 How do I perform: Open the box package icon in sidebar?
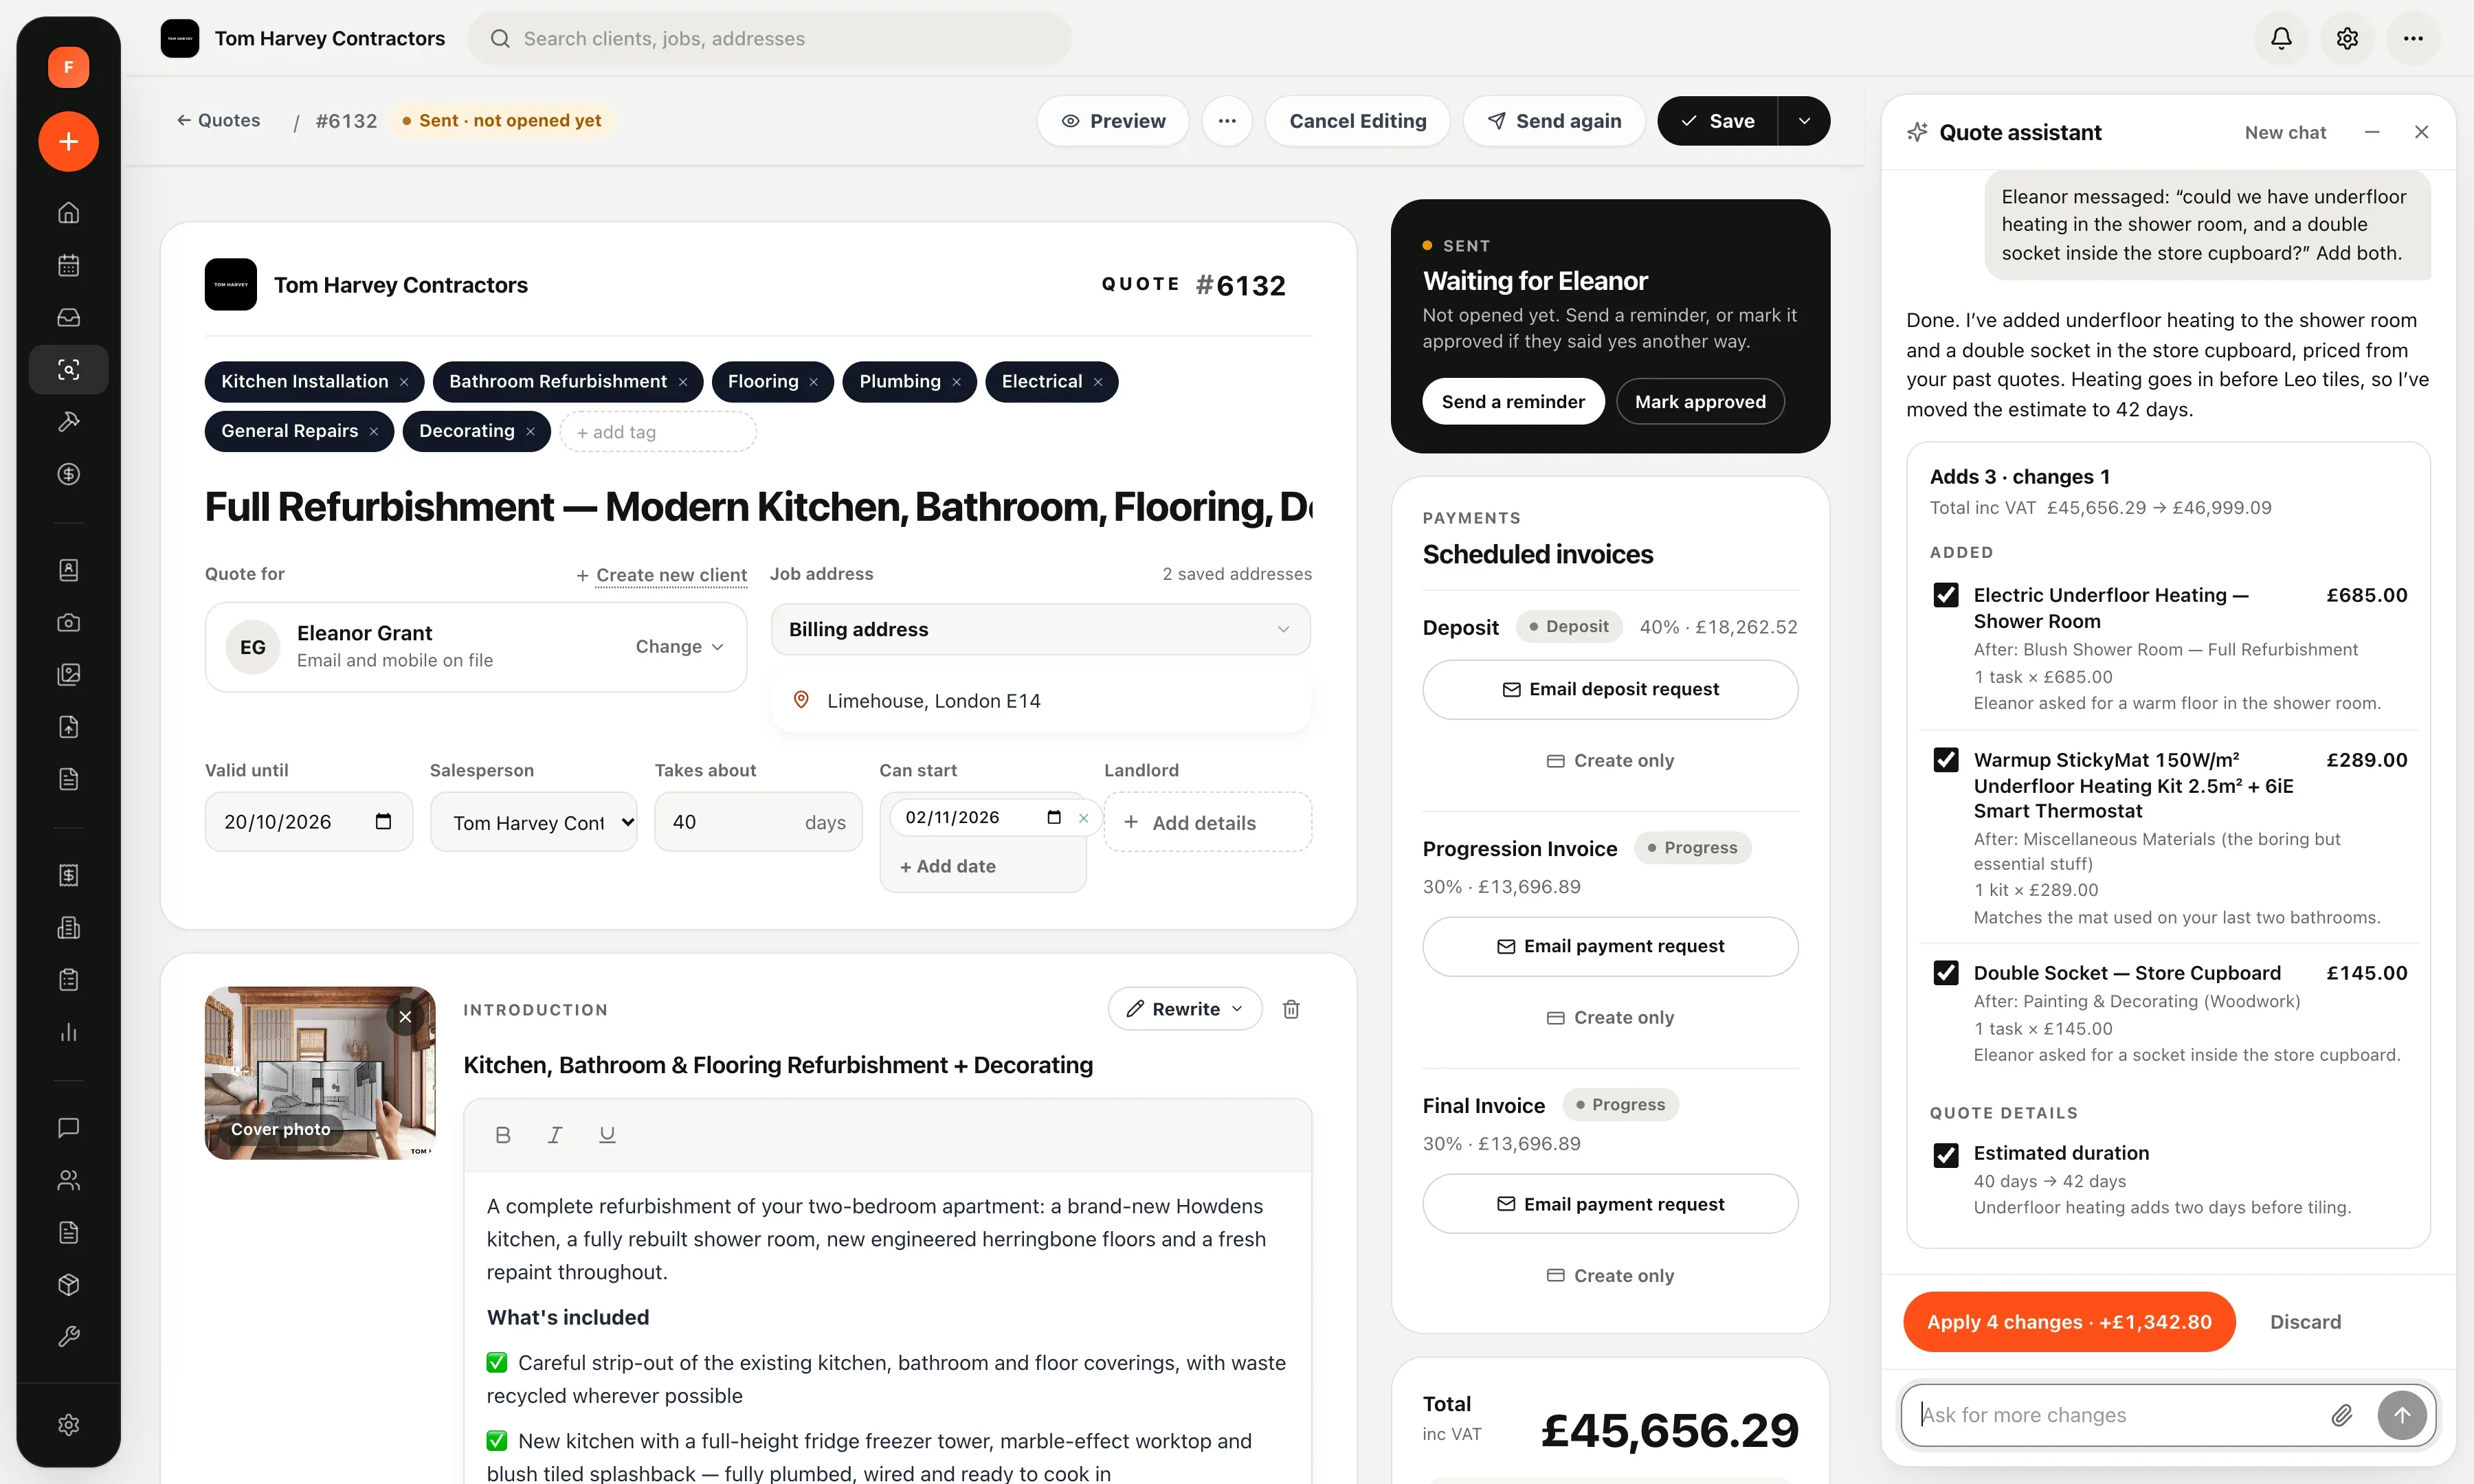click(68, 1284)
